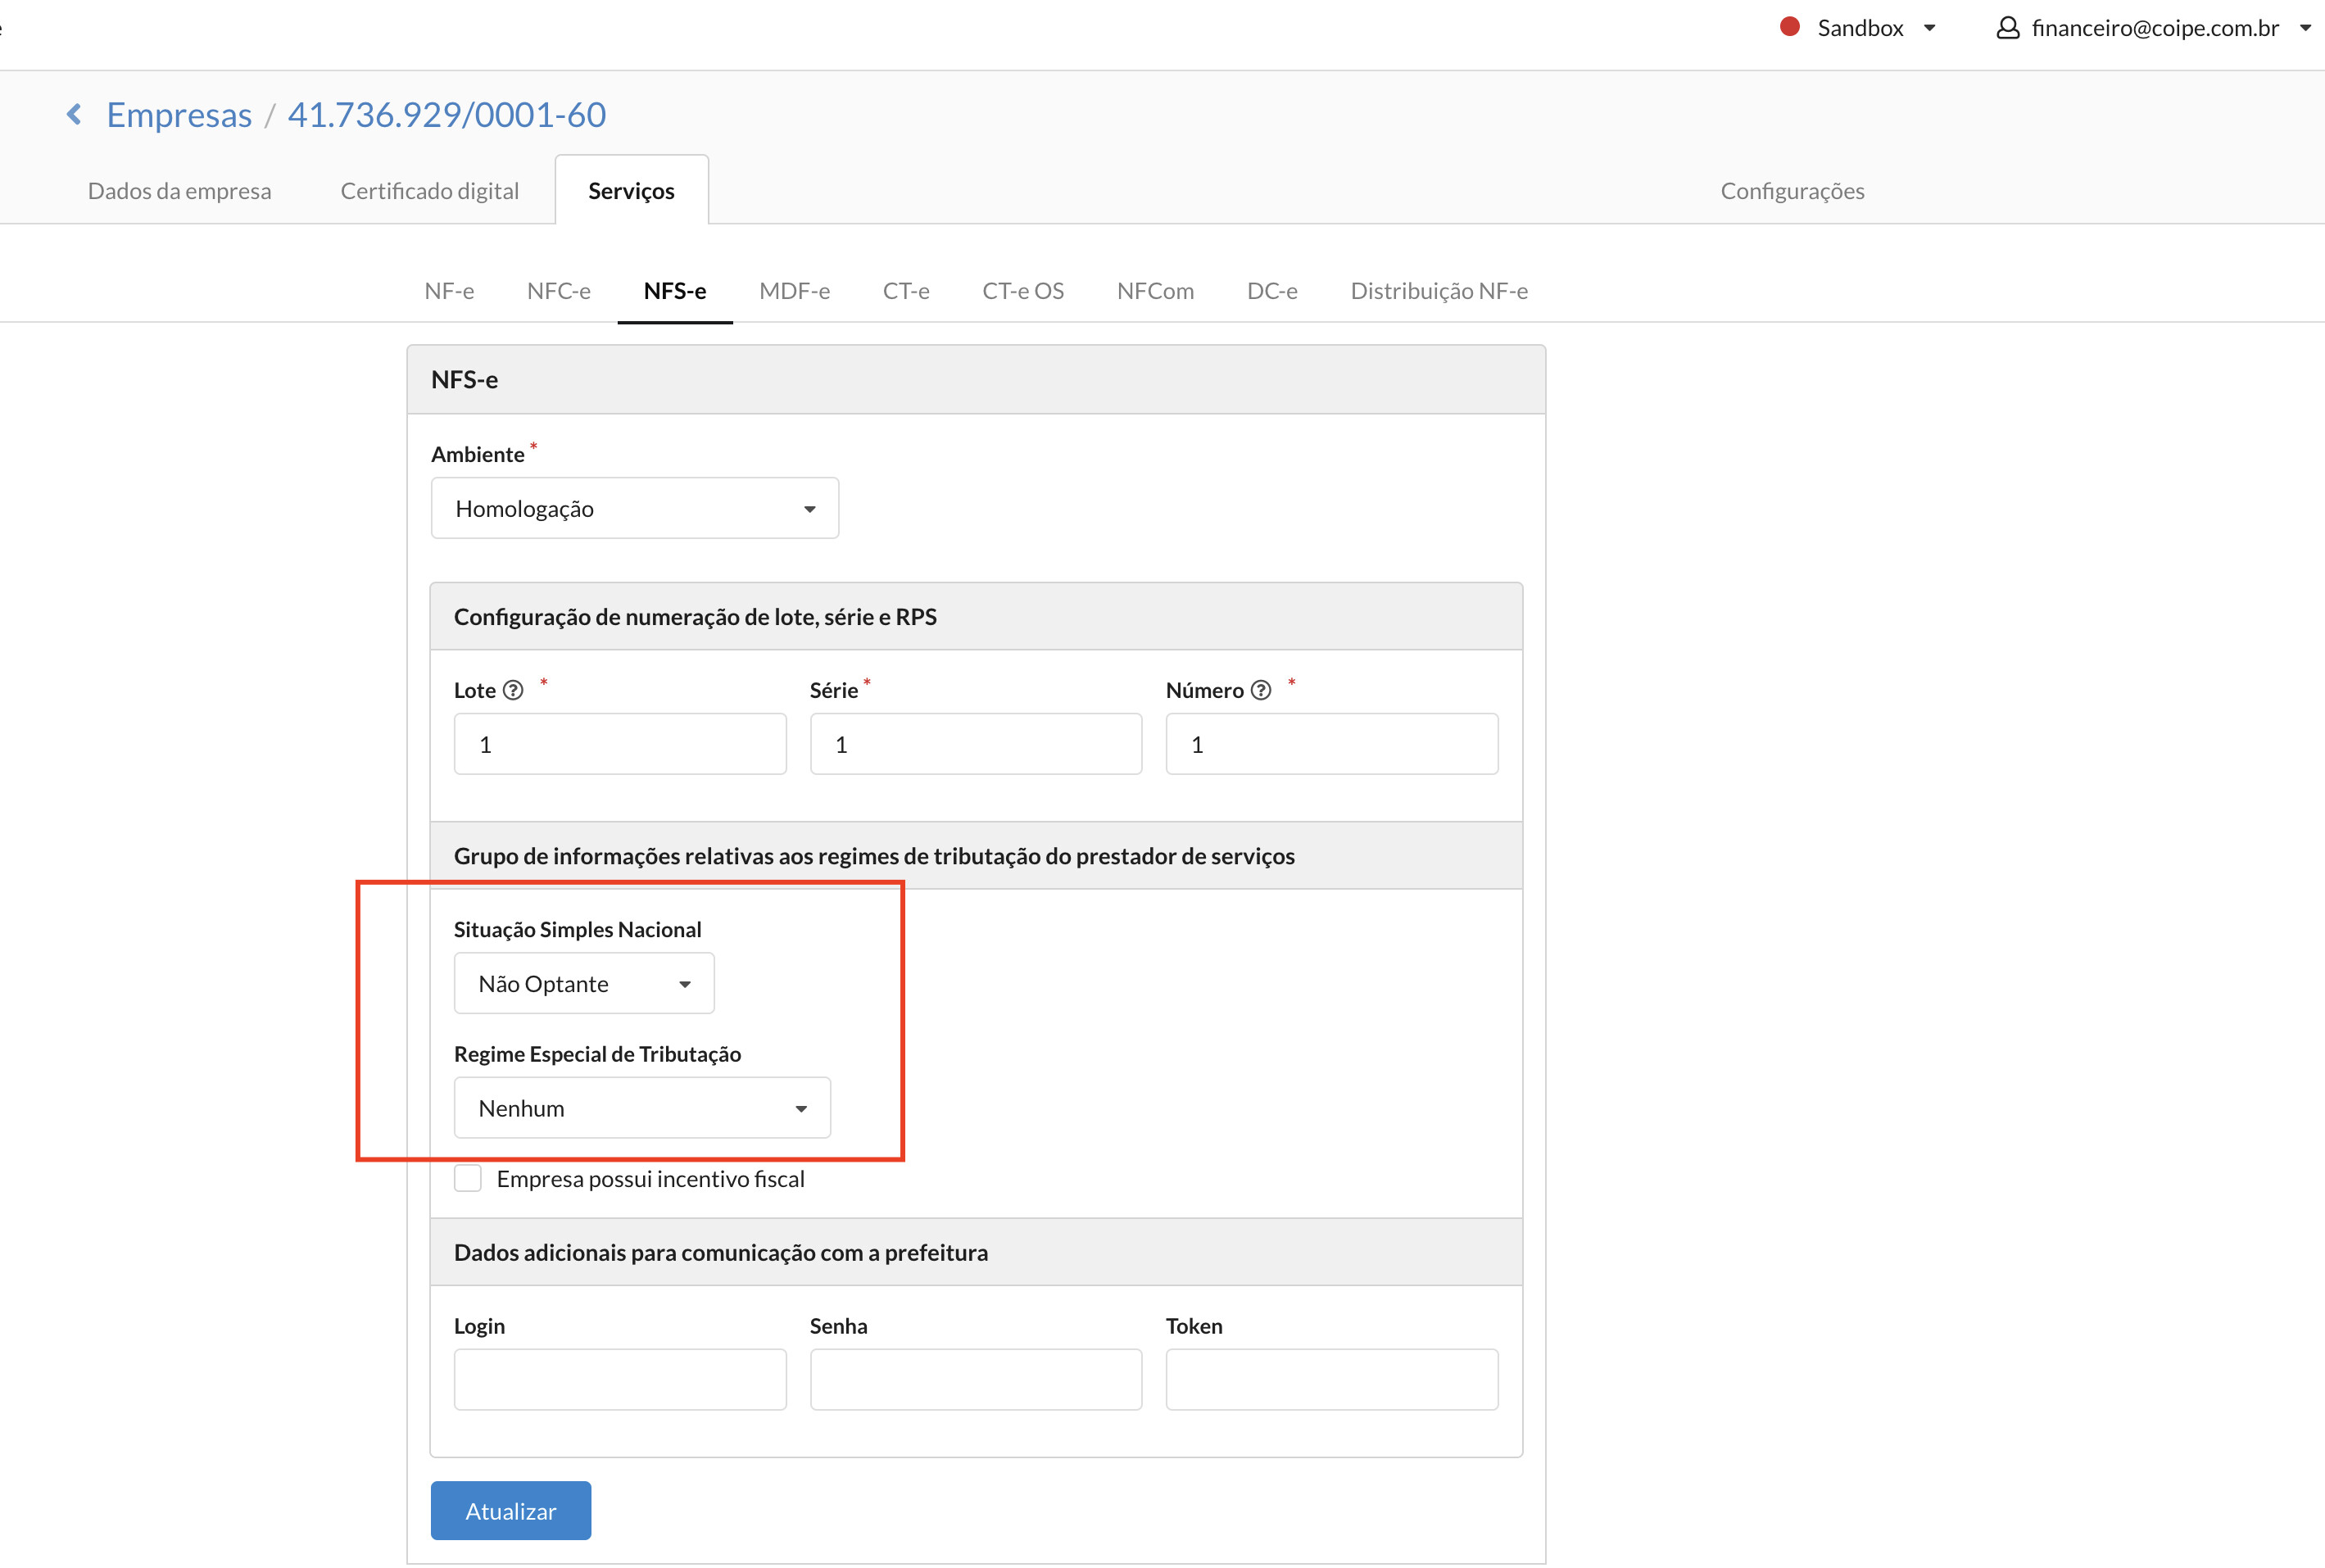Open the Ambiente Homologação dropdown
This screenshot has width=2325, height=1568.
pyautogui.click(x=635, y=508)
